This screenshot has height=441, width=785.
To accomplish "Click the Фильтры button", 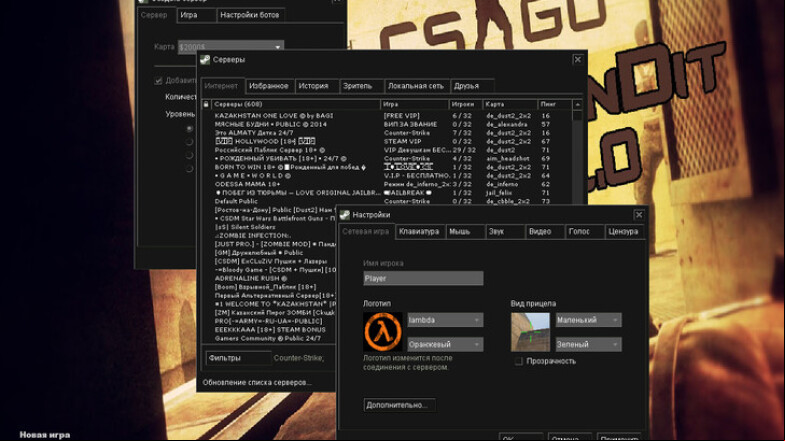I will (x=238, y=358).
